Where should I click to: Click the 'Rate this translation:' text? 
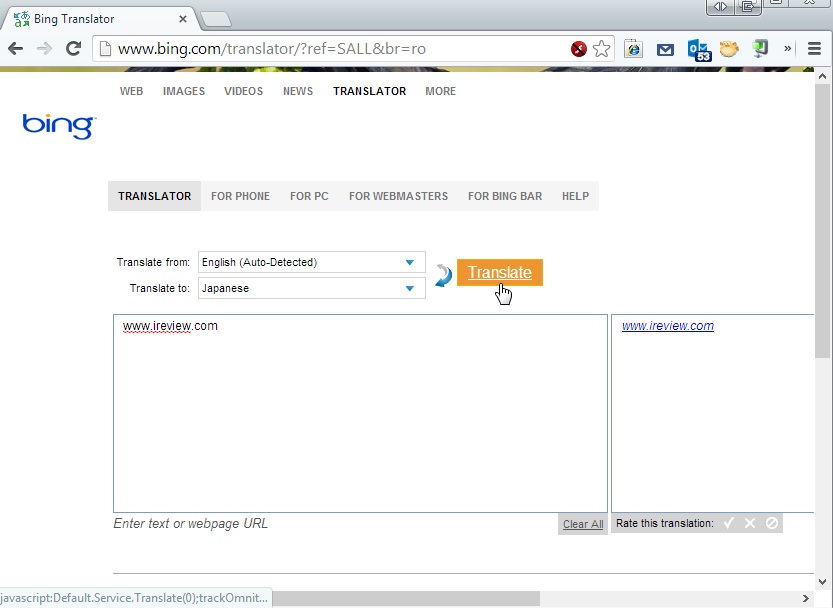pos(665,523)
